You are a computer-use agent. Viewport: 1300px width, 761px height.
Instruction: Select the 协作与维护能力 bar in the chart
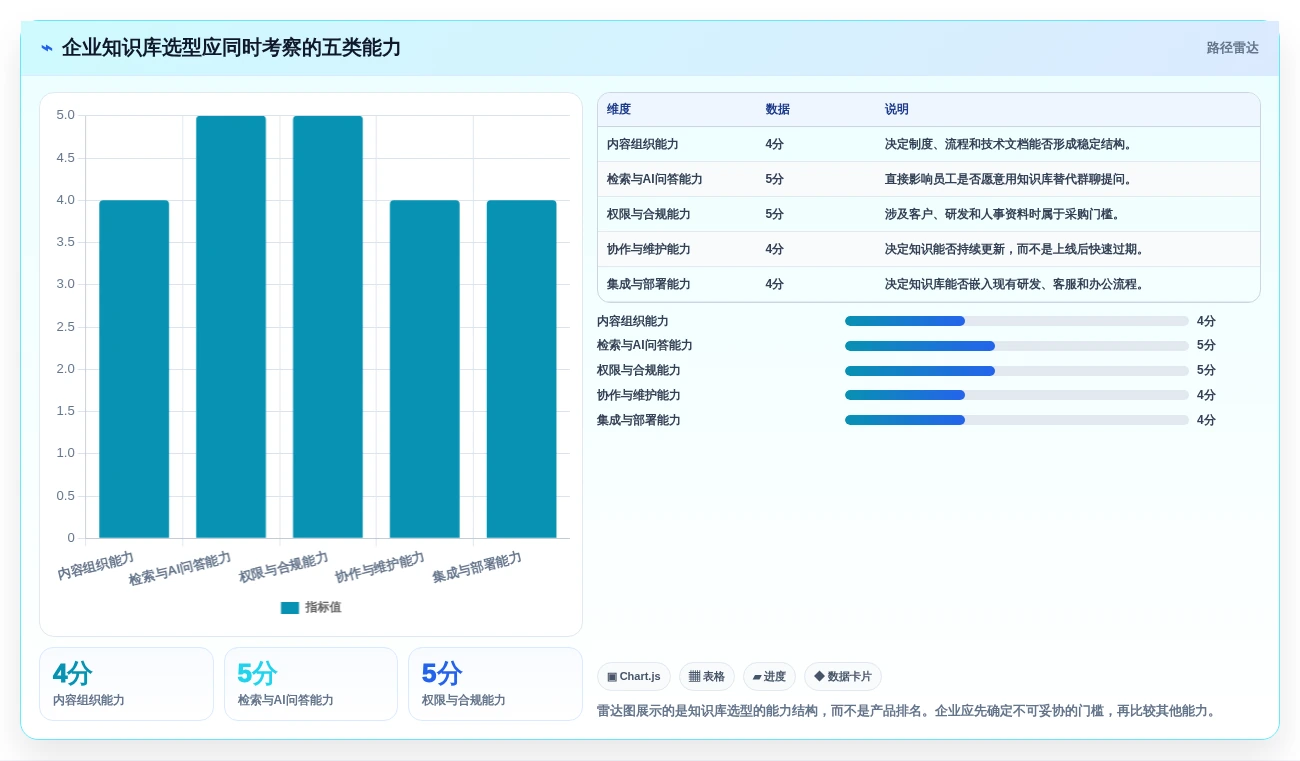425,369
